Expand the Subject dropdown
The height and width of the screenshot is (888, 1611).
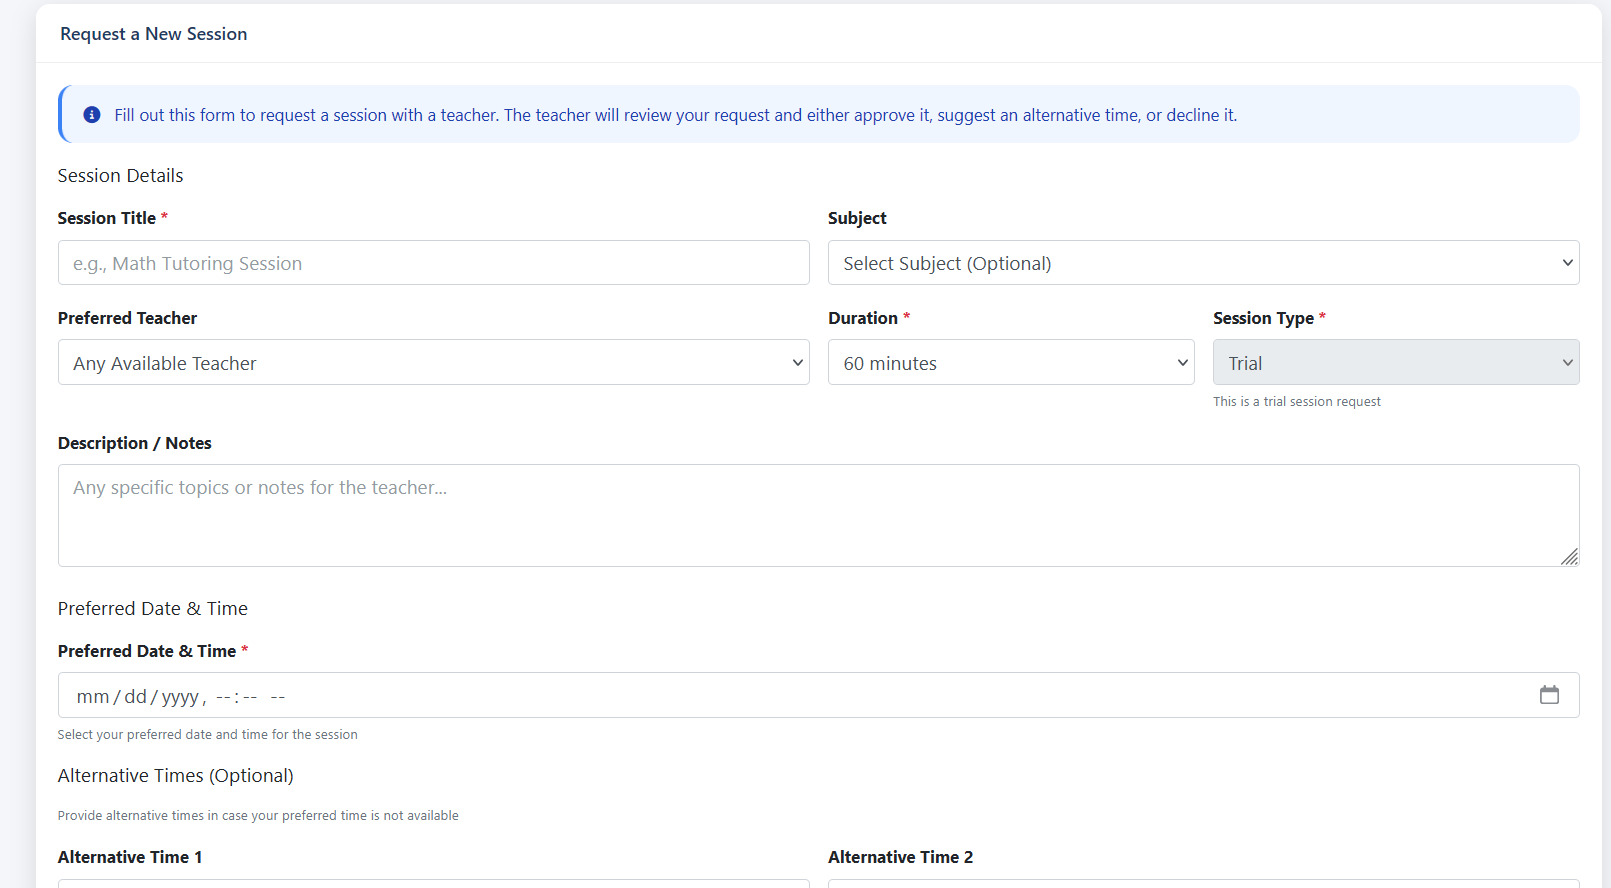click(x=1203, y=263)
